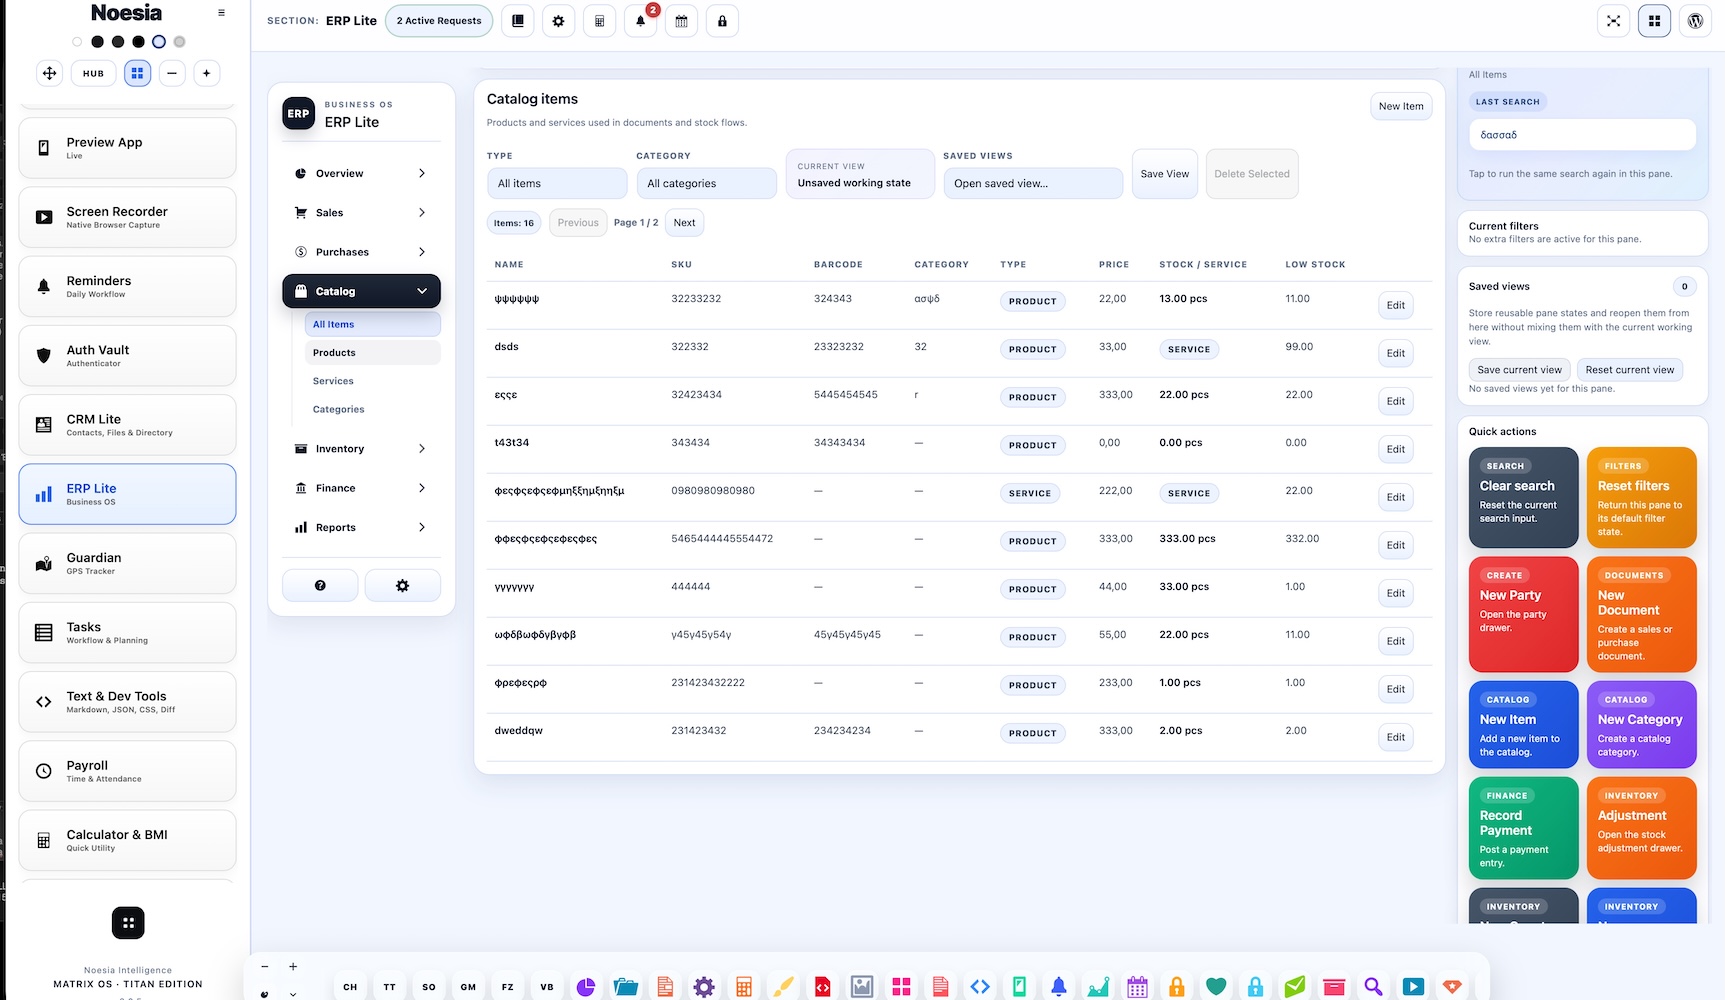Viewport: 1725px width, 1000px height.
Task: Click the paintbrush dock icon
Action: [783, 987]
